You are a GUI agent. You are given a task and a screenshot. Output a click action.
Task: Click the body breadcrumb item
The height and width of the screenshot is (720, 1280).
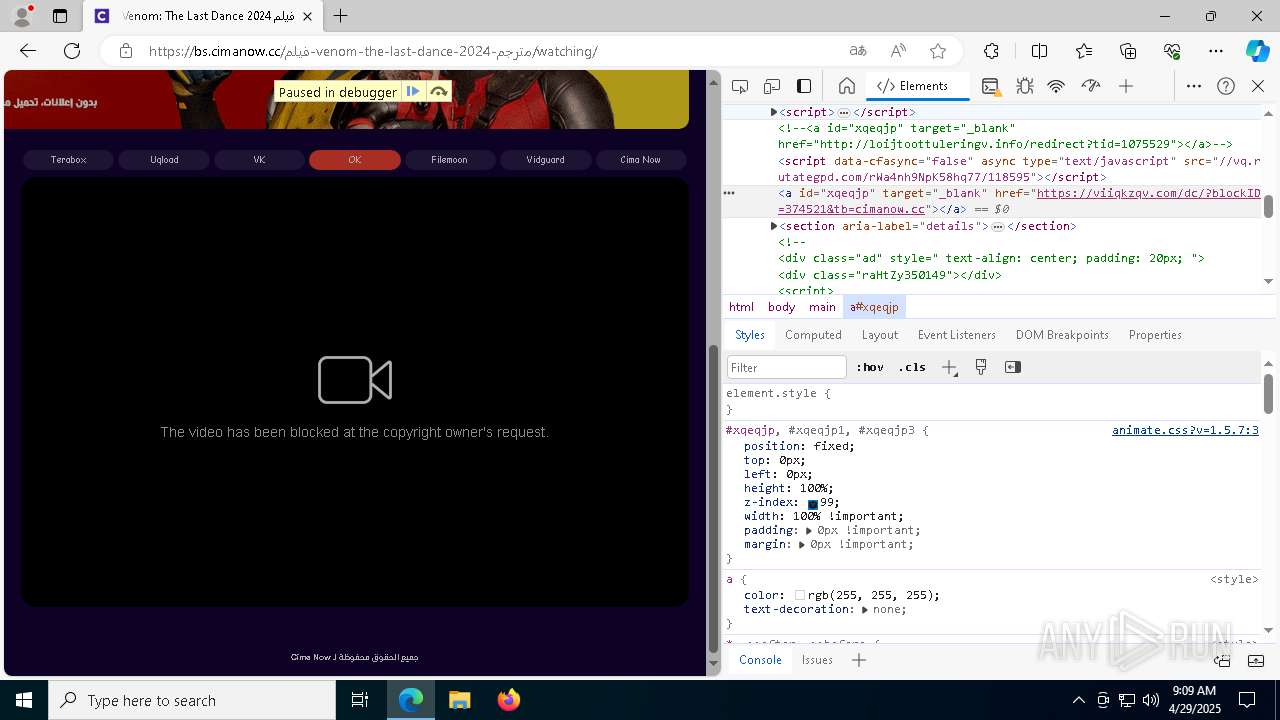pyautogui.click(x=781, y=307)
